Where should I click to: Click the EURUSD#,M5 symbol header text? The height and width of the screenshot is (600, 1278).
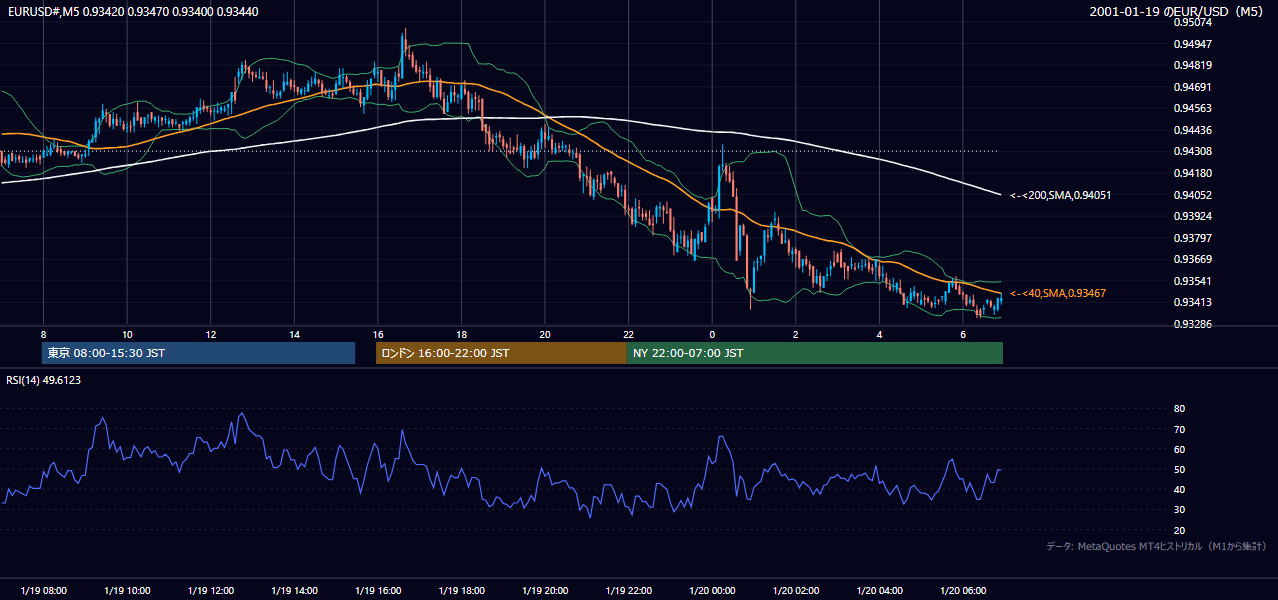coord(42,12)
